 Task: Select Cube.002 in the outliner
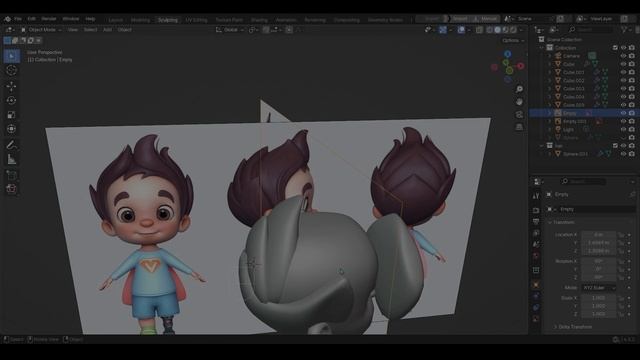click(x=573, y=80)
